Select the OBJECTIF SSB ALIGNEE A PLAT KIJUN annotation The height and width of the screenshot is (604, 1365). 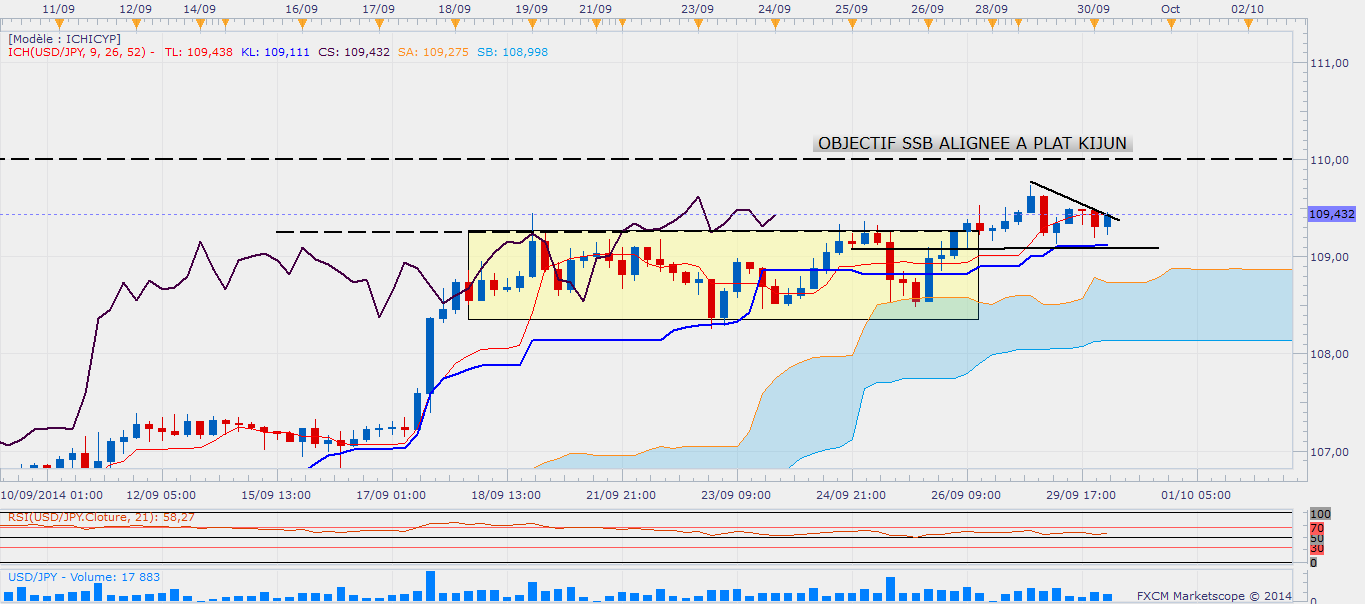pyautogui.click(x=974, y=144)
